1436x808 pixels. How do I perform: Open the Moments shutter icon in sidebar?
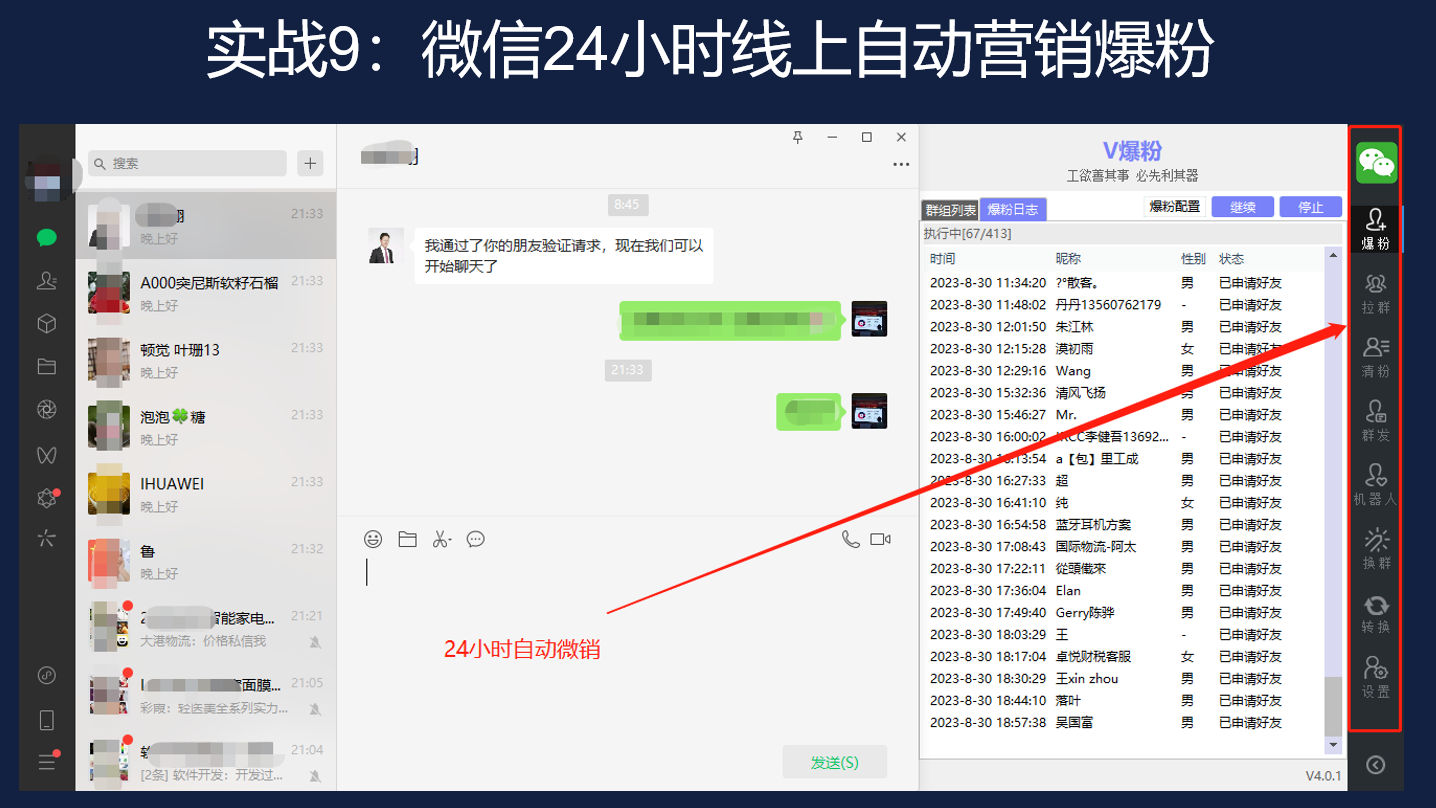pos(46,410)
